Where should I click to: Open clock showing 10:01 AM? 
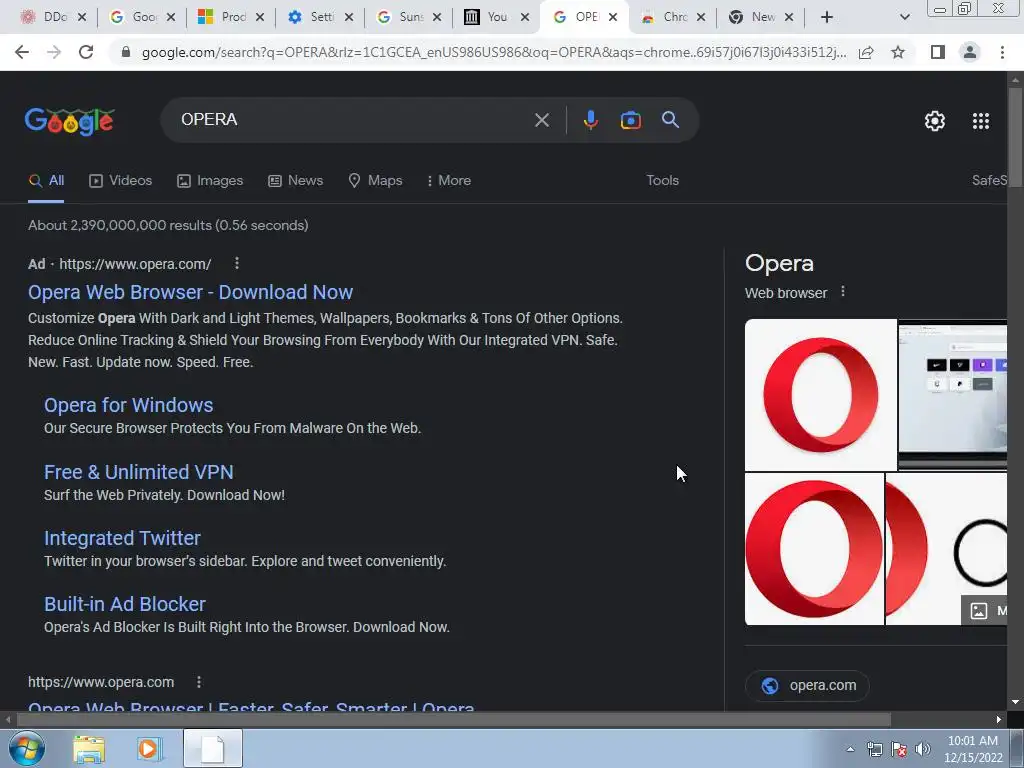point(973,749)
